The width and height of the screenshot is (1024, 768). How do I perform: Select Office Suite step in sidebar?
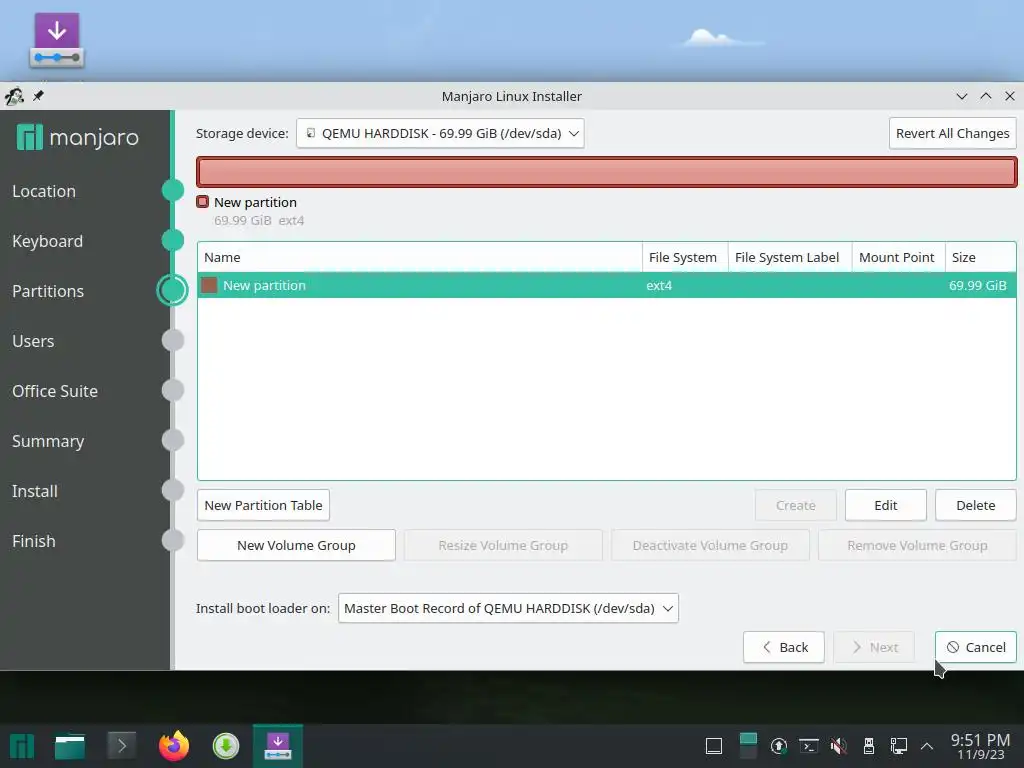point(55,391)
